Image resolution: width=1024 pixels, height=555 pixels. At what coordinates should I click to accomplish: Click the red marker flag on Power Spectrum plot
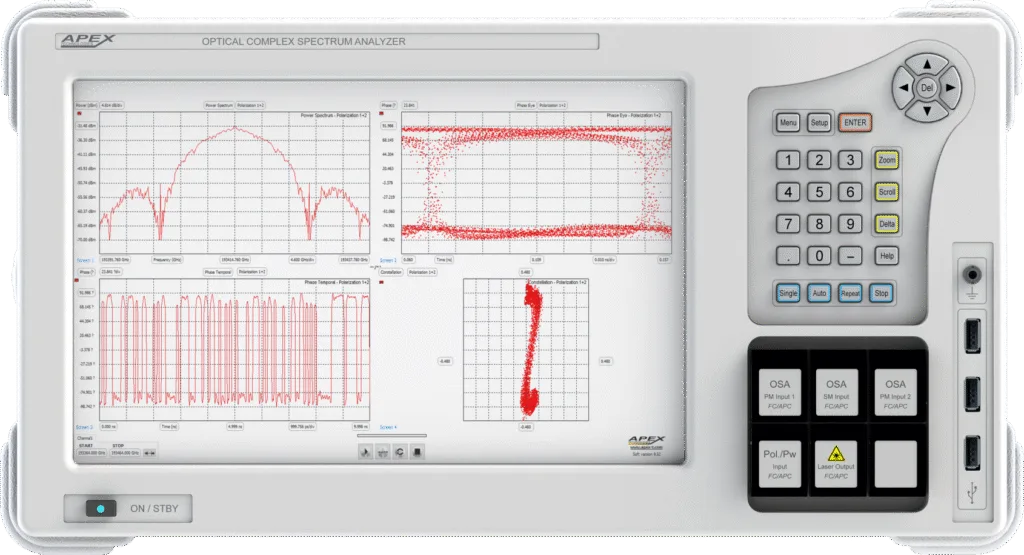pyautogui.click(x=79, y=114)
